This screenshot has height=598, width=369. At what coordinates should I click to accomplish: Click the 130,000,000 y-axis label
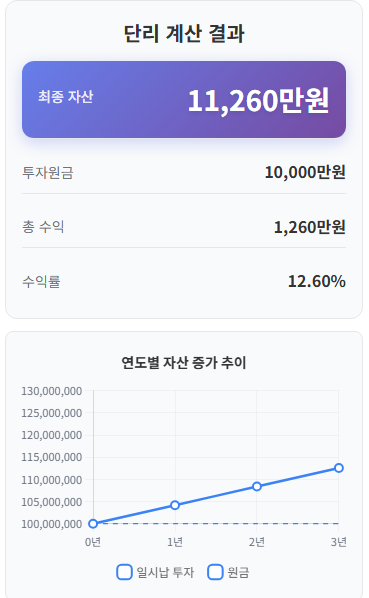coord(51,391)
